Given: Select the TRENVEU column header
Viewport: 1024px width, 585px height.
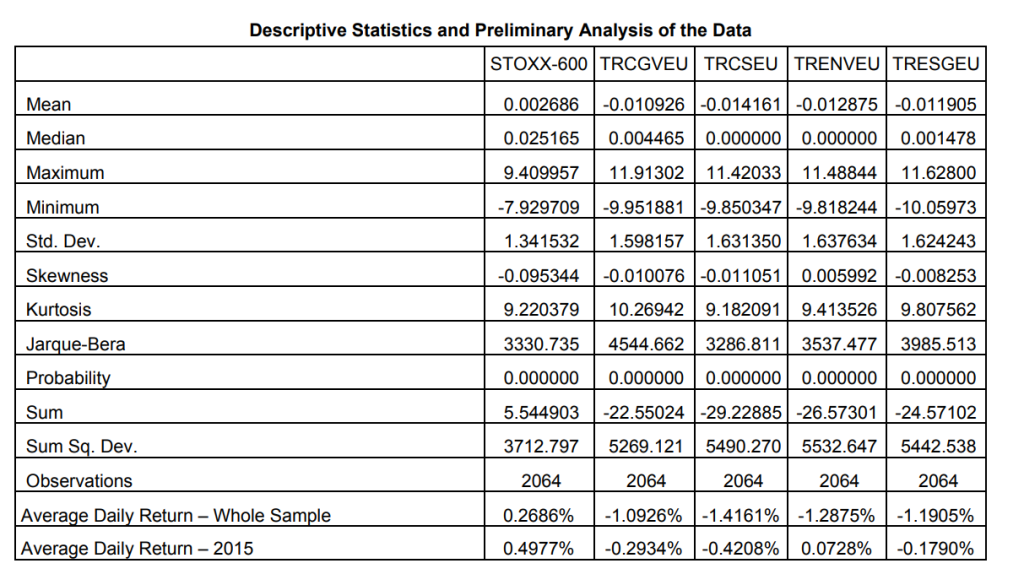Looking at the screenshot, I should pos(837,64).
